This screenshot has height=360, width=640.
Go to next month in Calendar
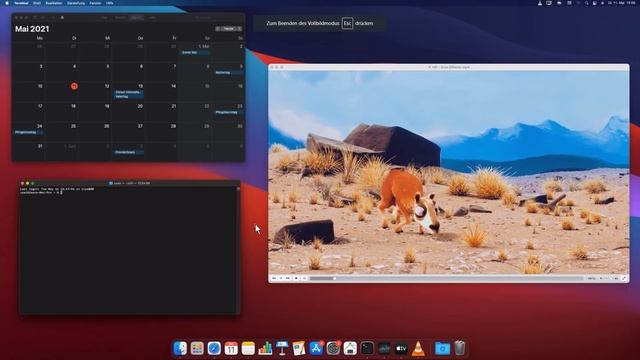point(239,29)
